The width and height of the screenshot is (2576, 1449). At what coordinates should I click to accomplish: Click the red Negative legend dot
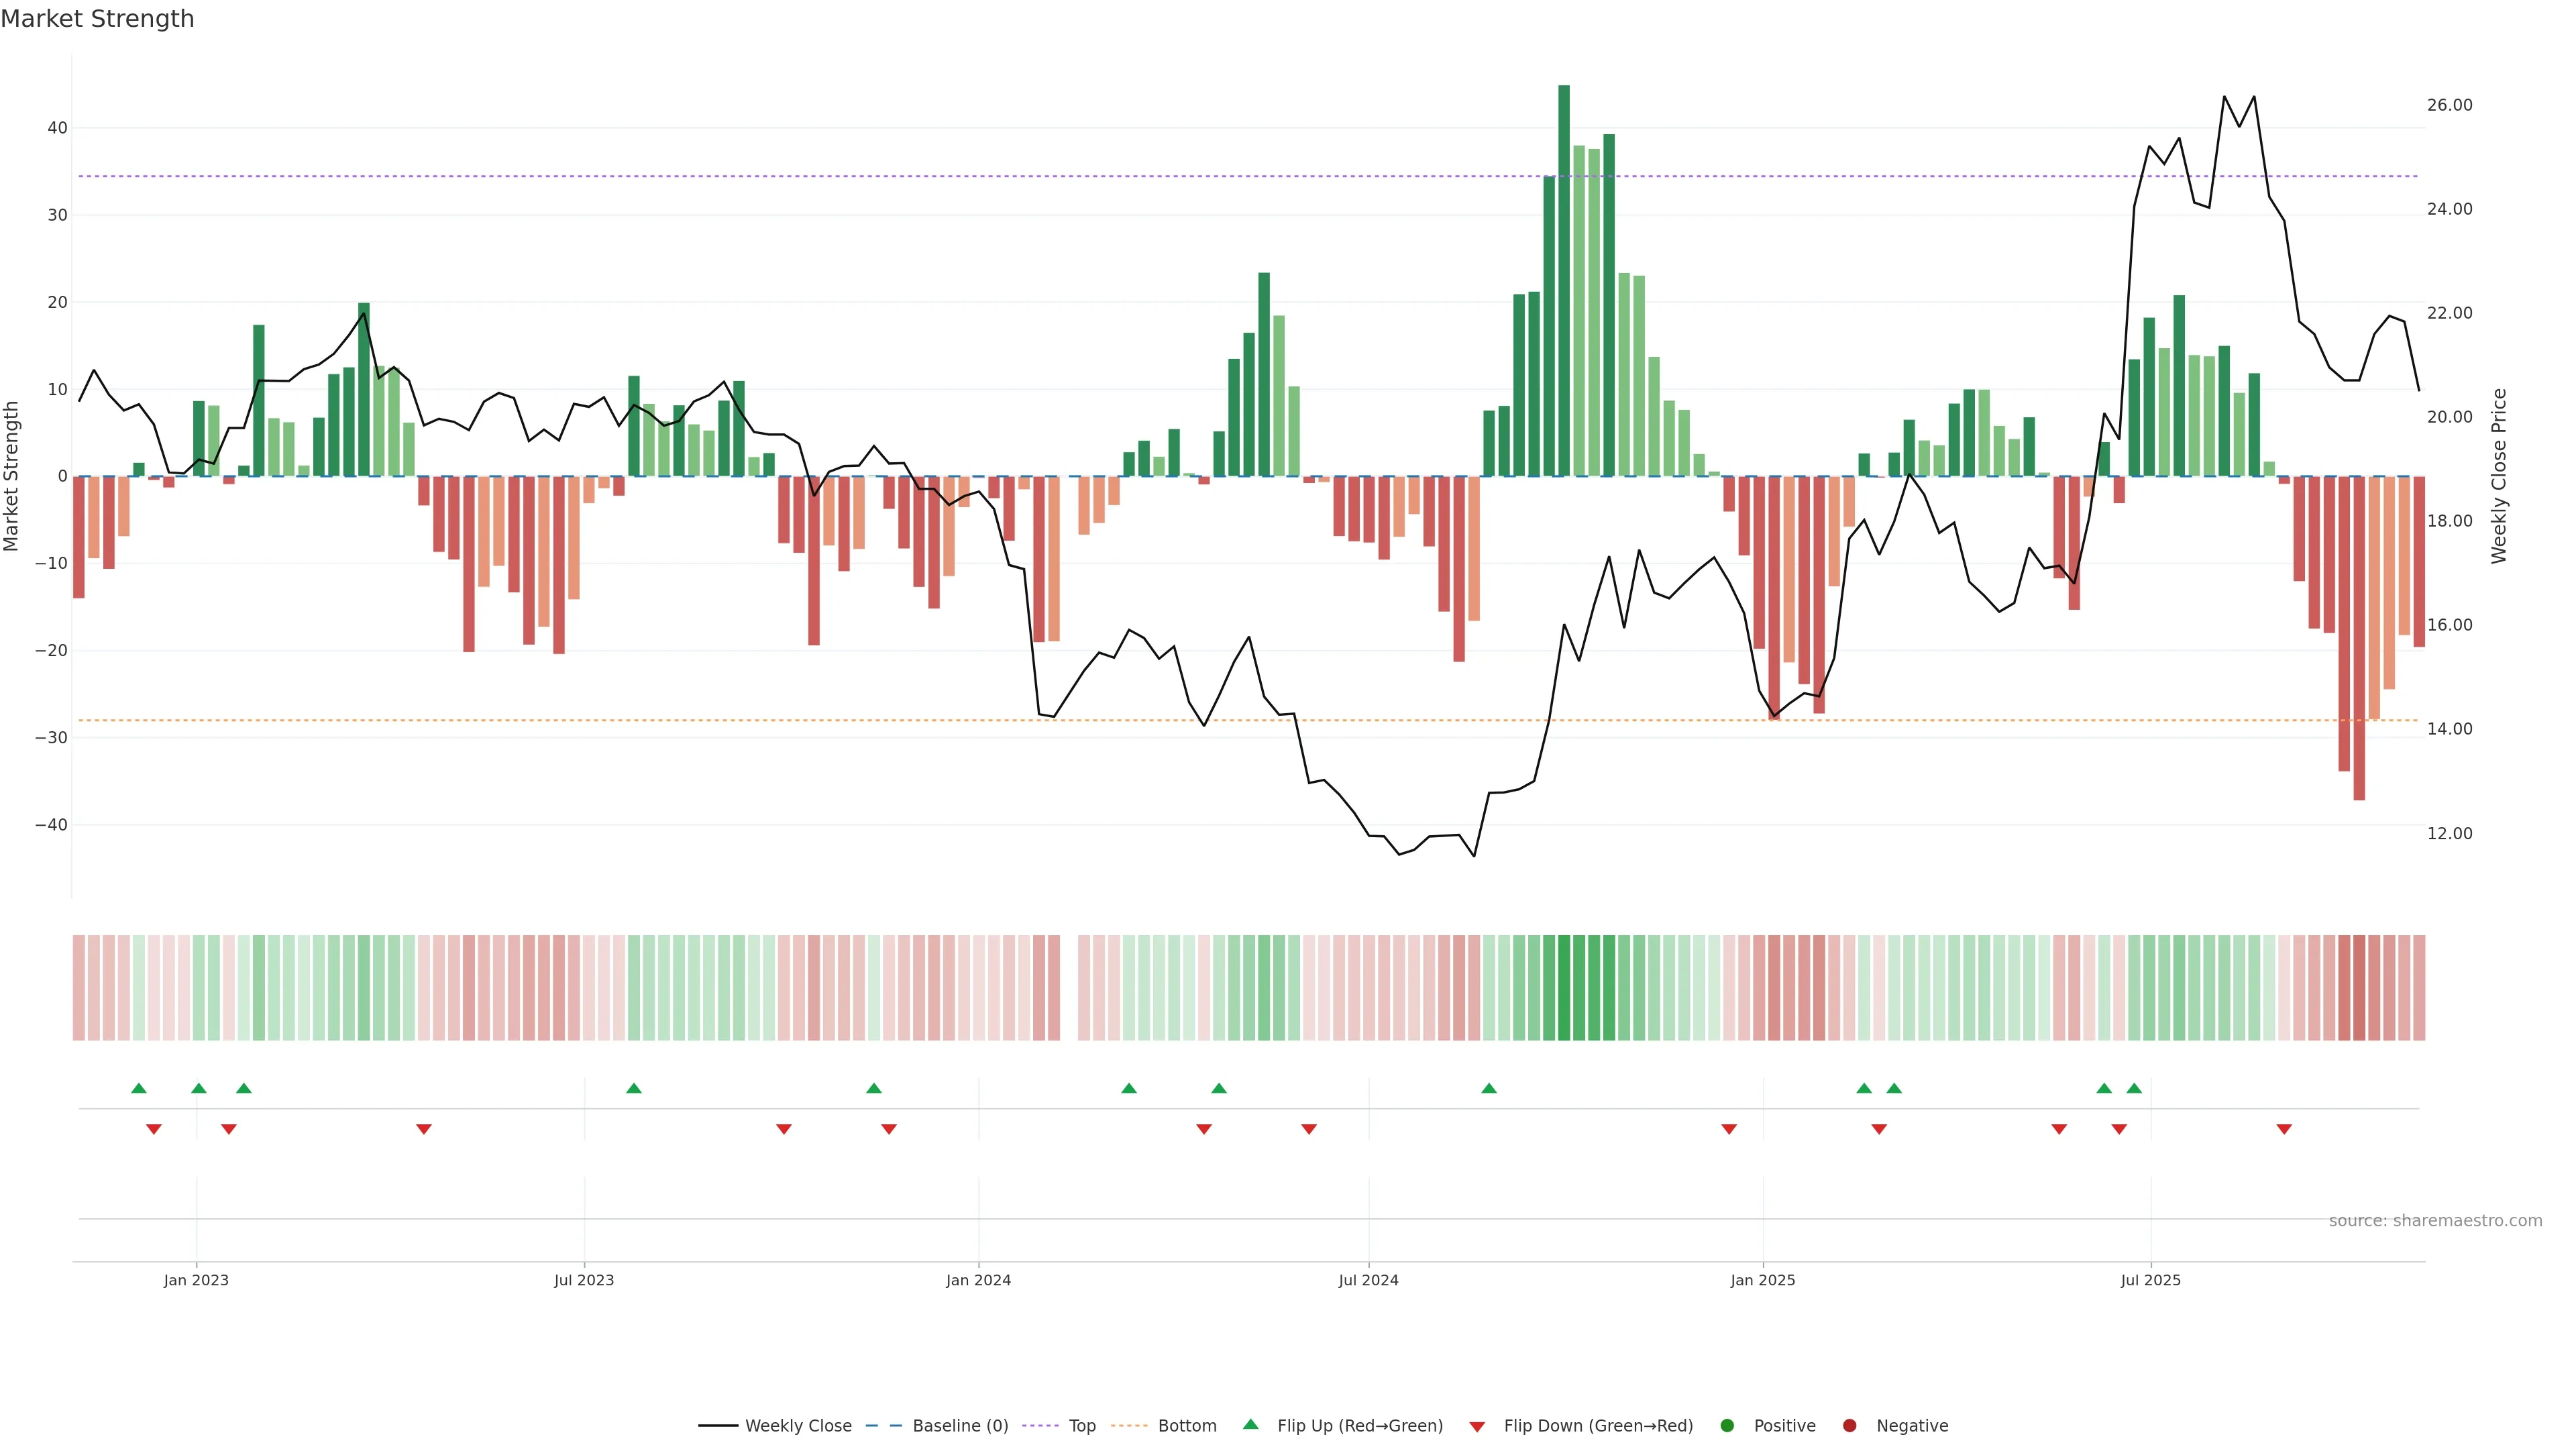(x=1849, y=1426)
